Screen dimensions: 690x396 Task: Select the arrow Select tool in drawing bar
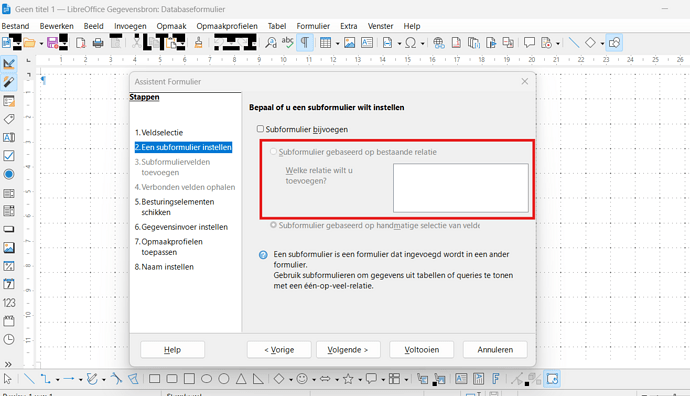point(7,379)
